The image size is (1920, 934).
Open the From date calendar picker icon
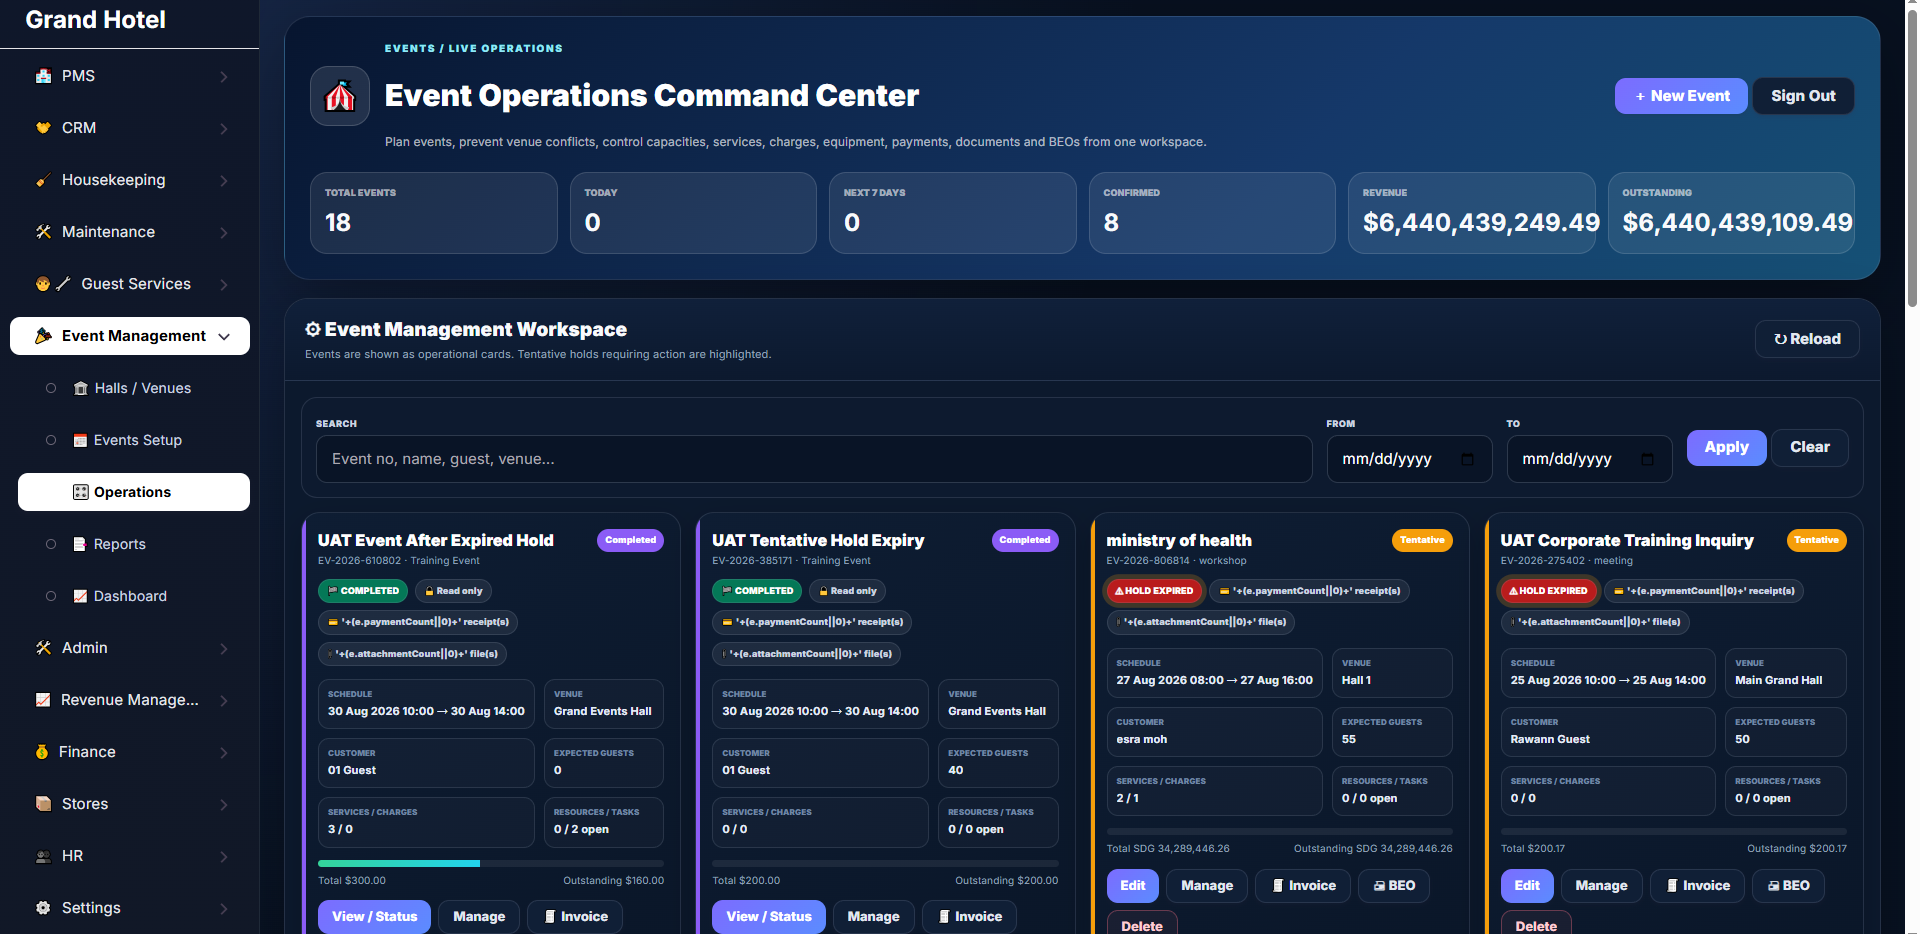(1467, 459)
